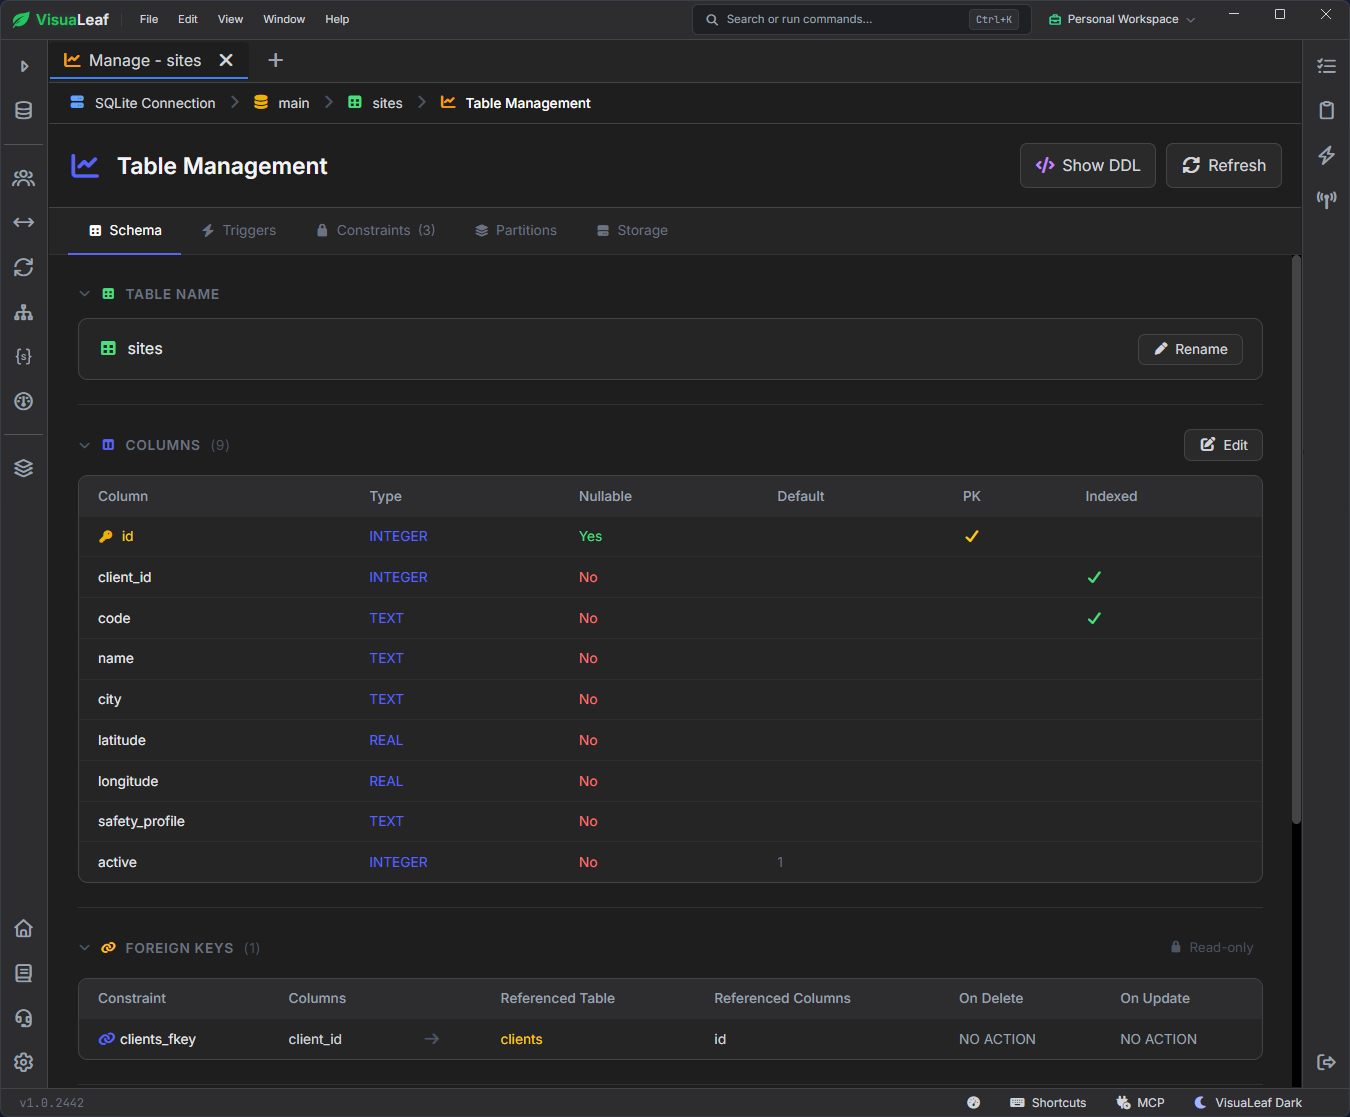Click the lightning bolt icon in right panel
1350x1117 pixels.
(1327, 155)
